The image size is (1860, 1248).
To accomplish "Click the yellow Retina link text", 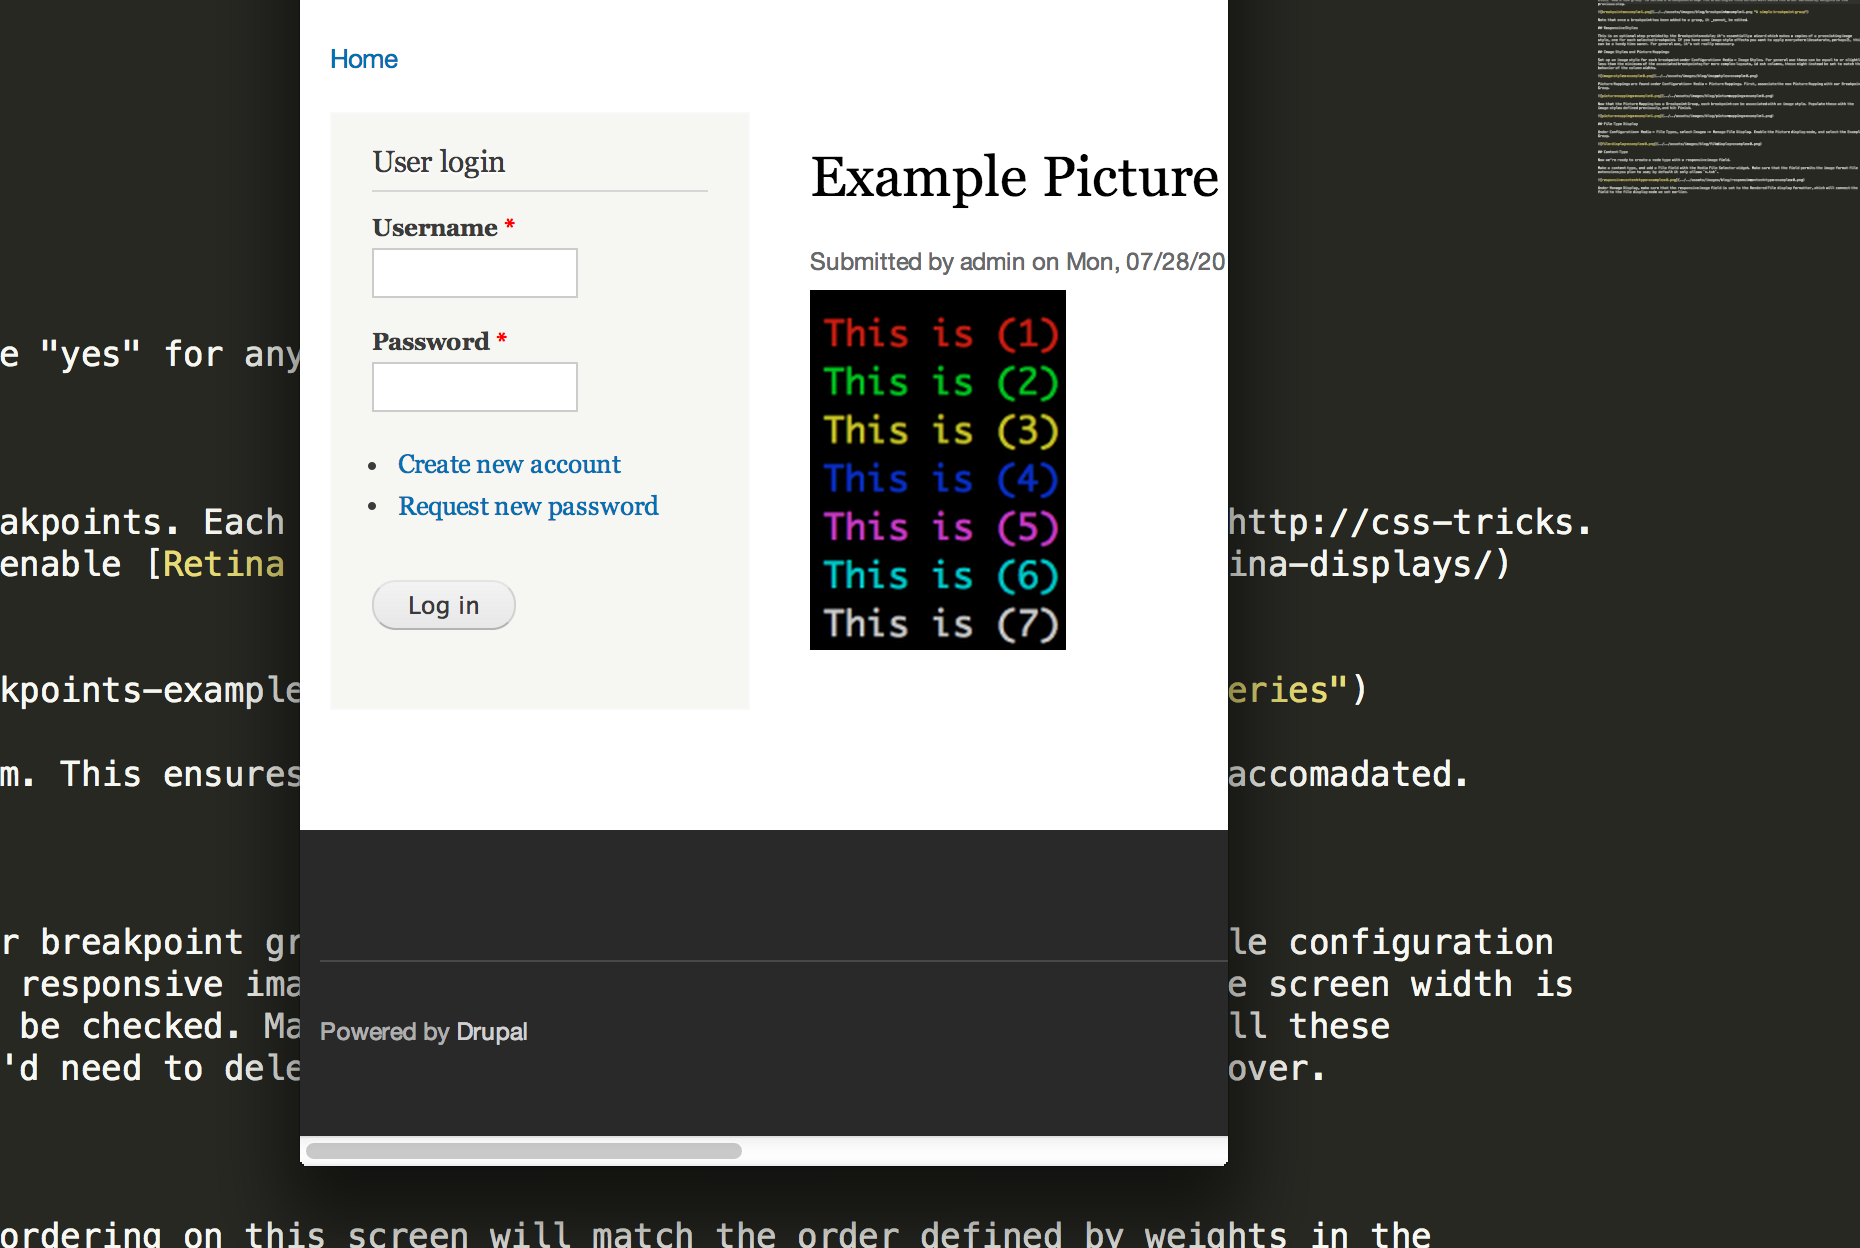I will click(224, 565).
